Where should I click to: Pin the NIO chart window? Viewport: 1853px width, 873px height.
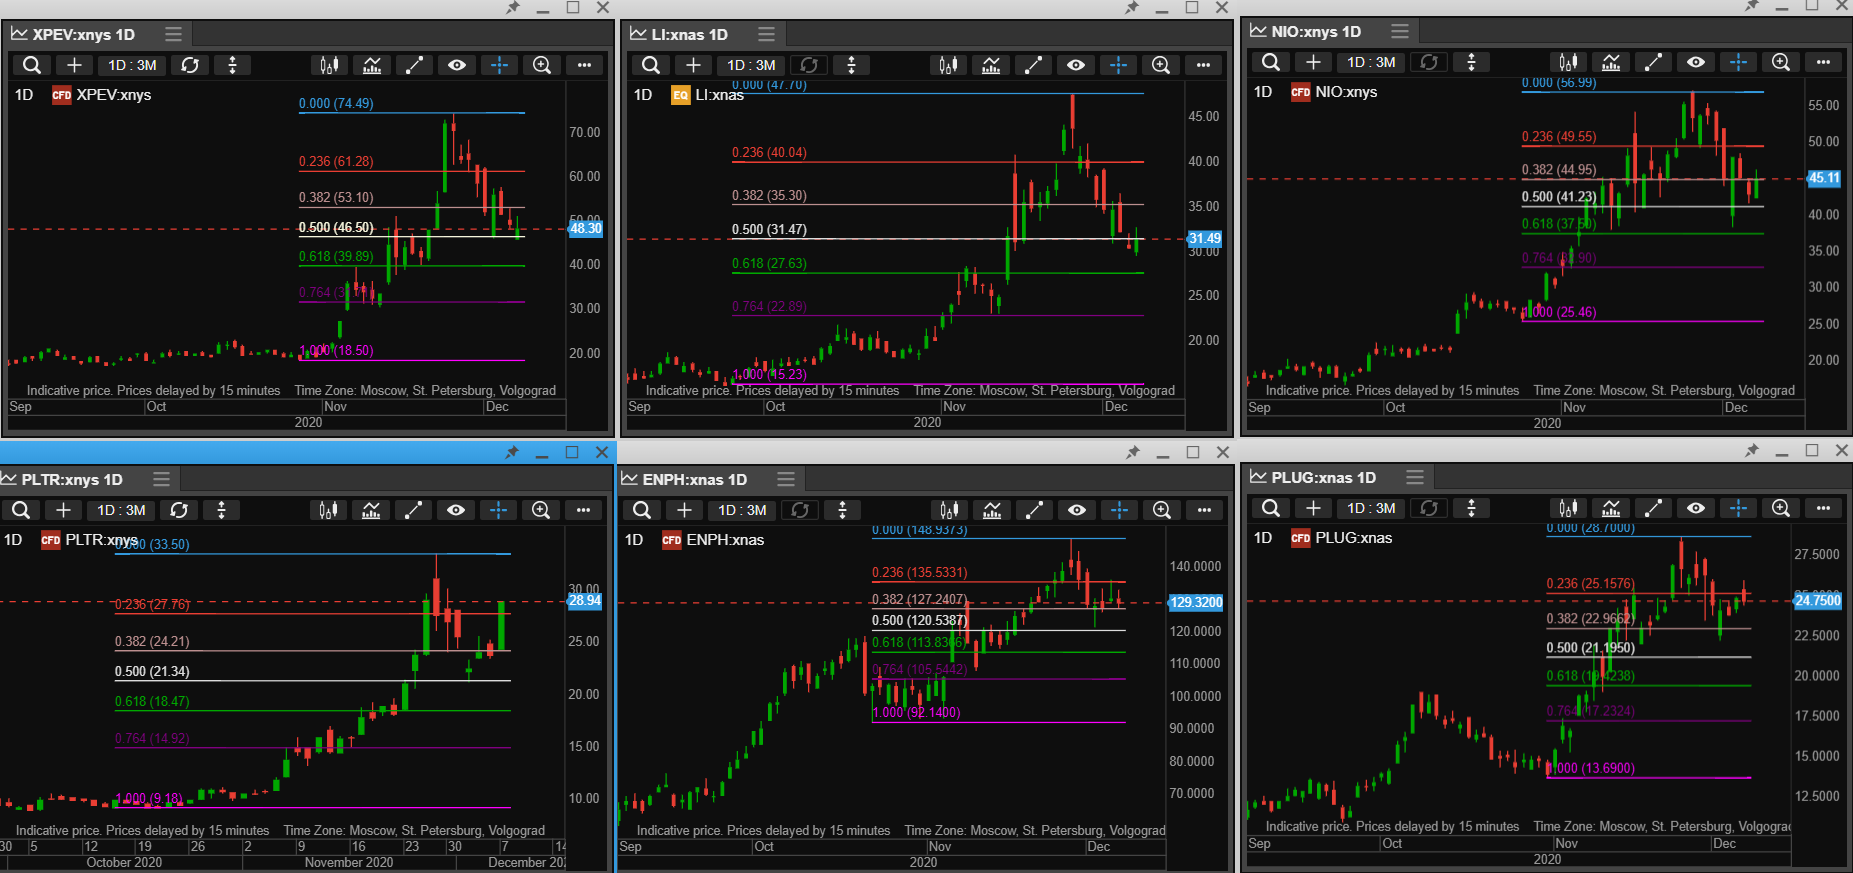coord(1752,6)
